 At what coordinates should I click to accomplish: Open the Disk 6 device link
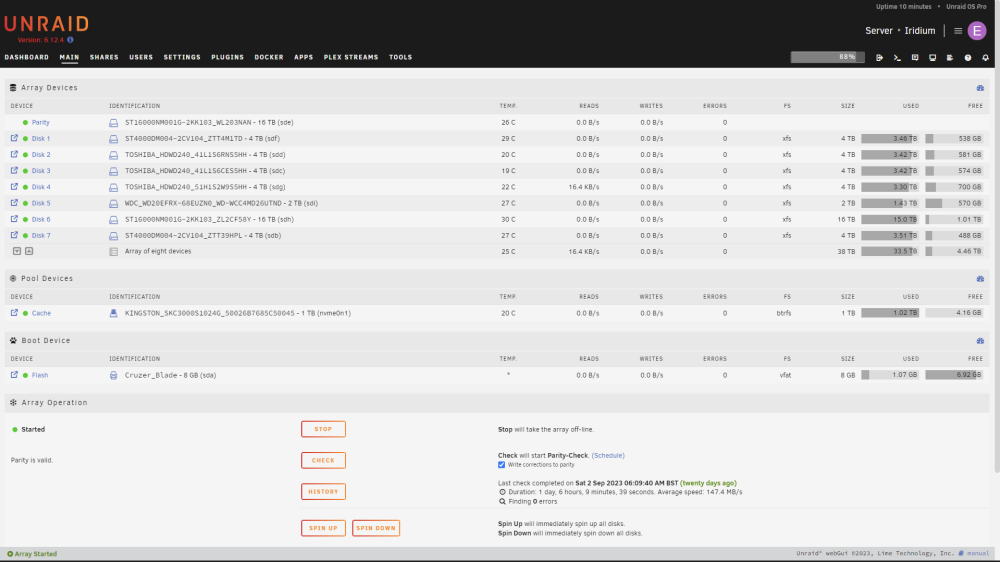[x=41, y=219]
